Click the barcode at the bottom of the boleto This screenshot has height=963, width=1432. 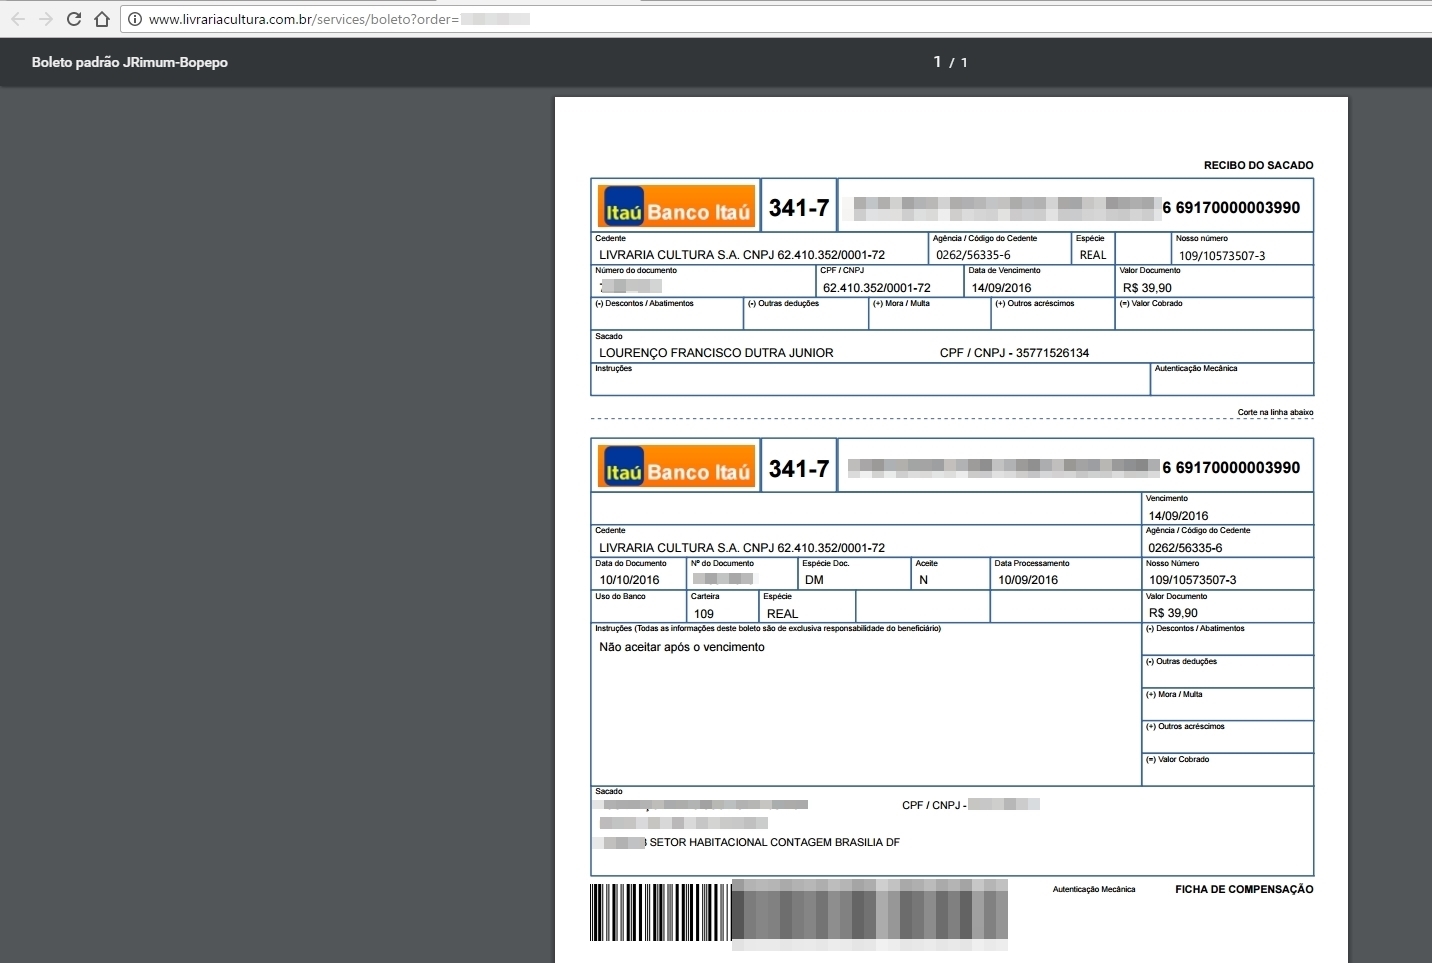pyautogui.click(x=798, y=912)
